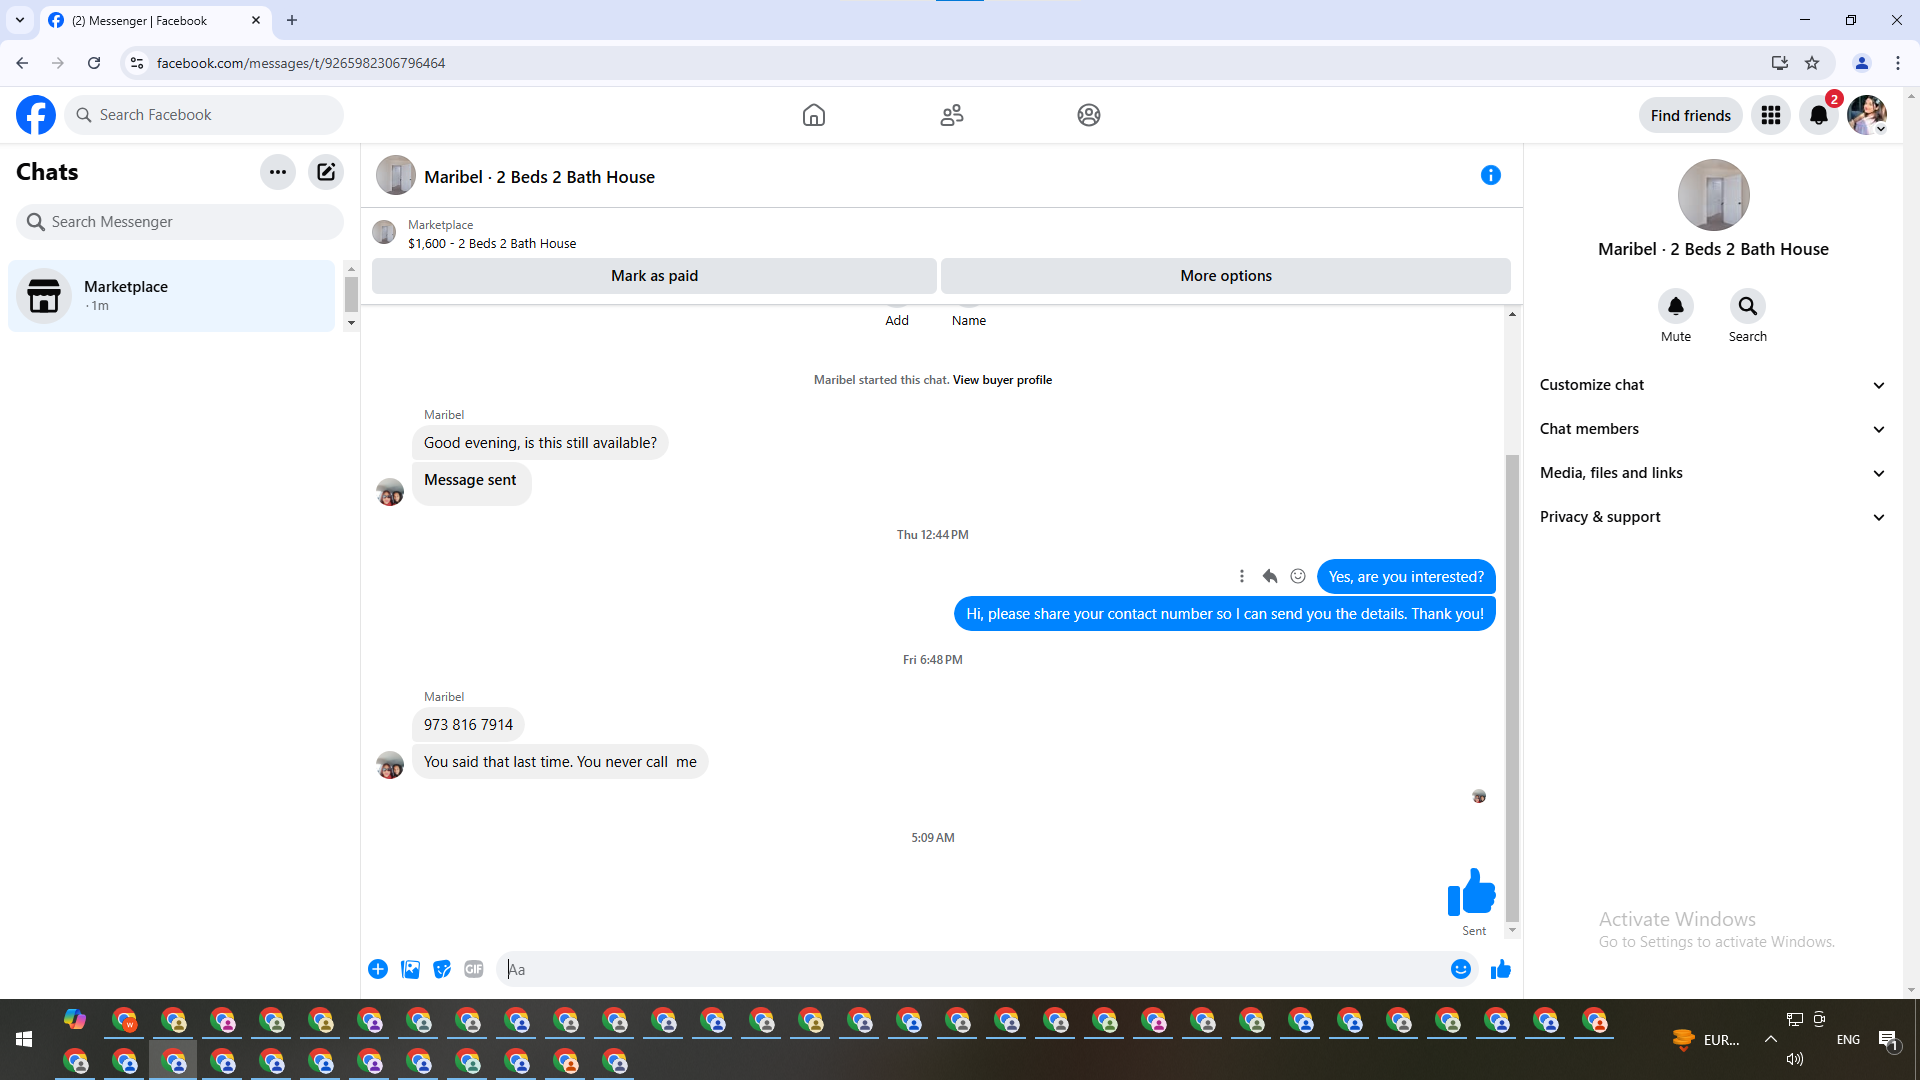The width and height of the screenshot is (1920, 1080).
Task: Expand the Chat members section
Action: [1712, 429]
